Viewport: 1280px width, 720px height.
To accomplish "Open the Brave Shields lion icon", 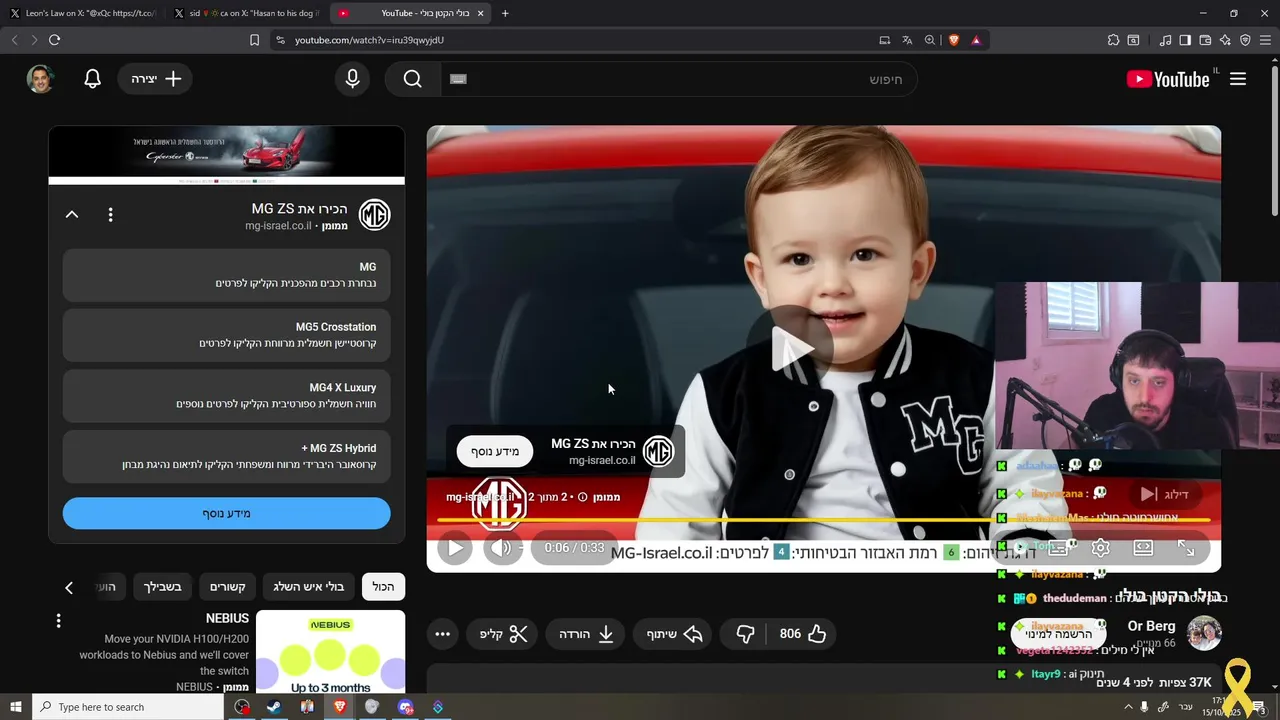I will 954,40.
